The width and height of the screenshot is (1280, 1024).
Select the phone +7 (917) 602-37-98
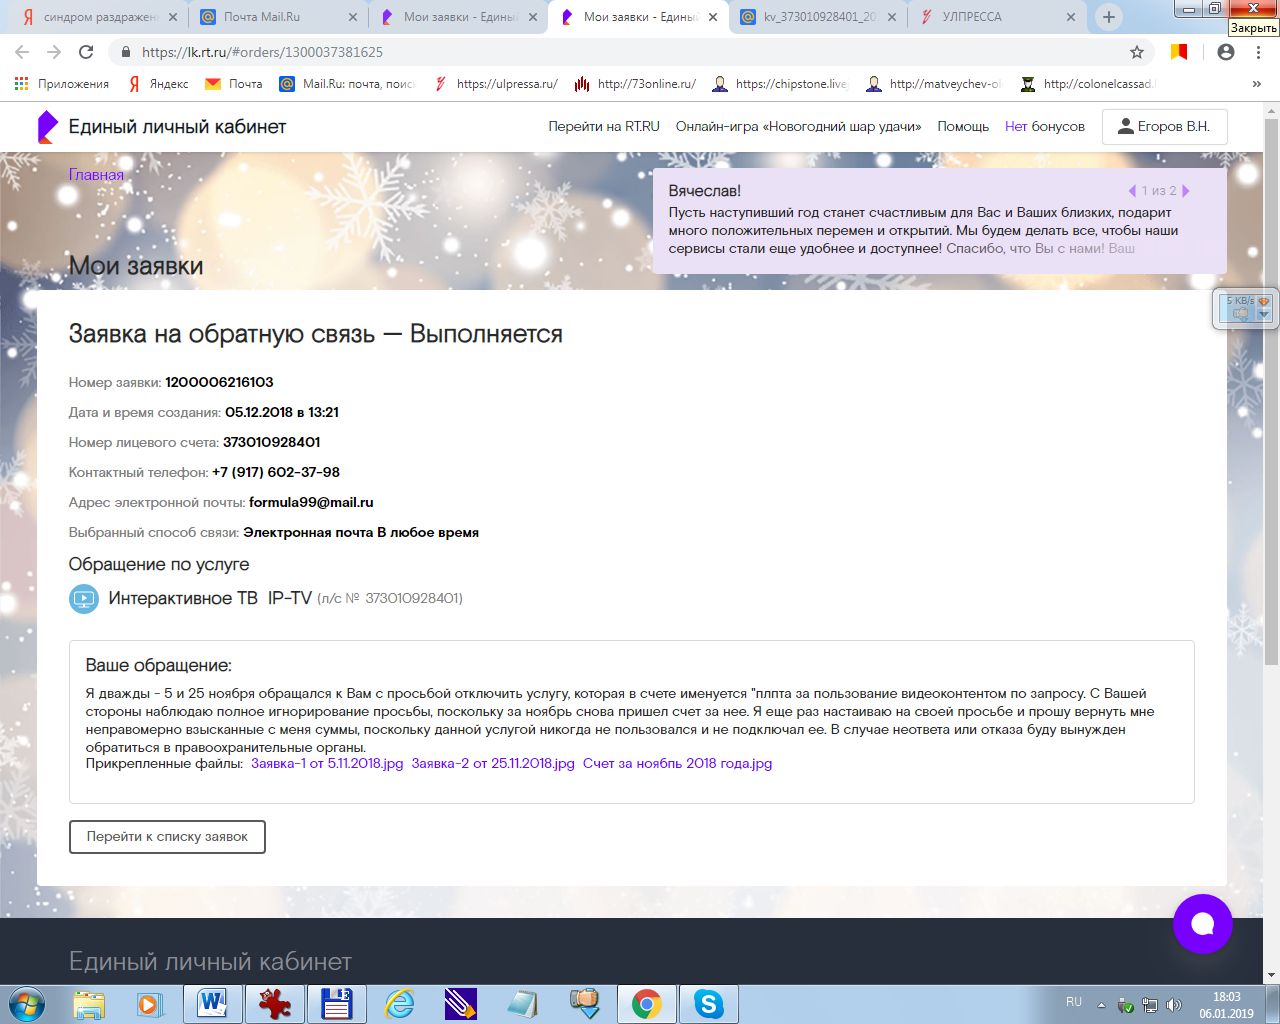pos(276,472)
